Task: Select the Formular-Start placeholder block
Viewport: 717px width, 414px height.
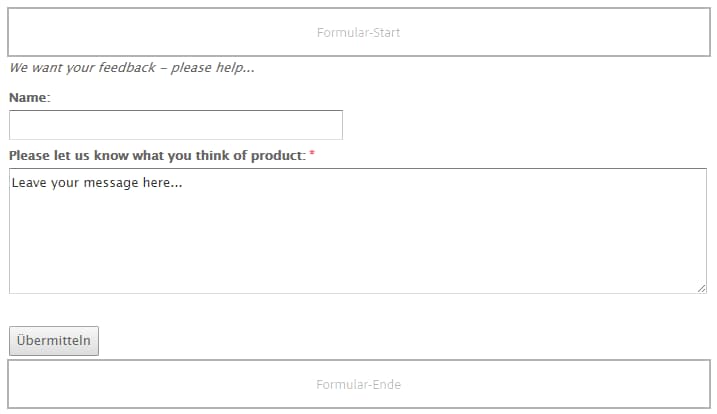Action: (x=358, y=32)
